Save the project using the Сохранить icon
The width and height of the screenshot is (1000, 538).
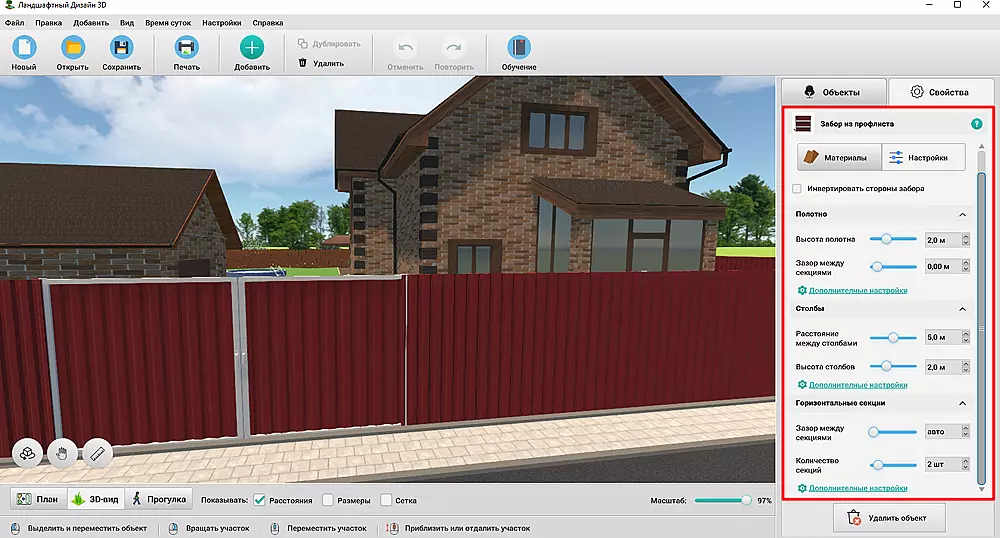(121, 47)
